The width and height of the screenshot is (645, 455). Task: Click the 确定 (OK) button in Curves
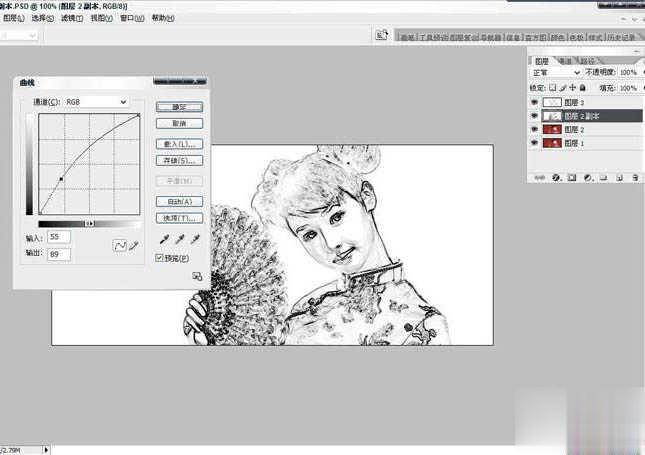coord(180,106)
